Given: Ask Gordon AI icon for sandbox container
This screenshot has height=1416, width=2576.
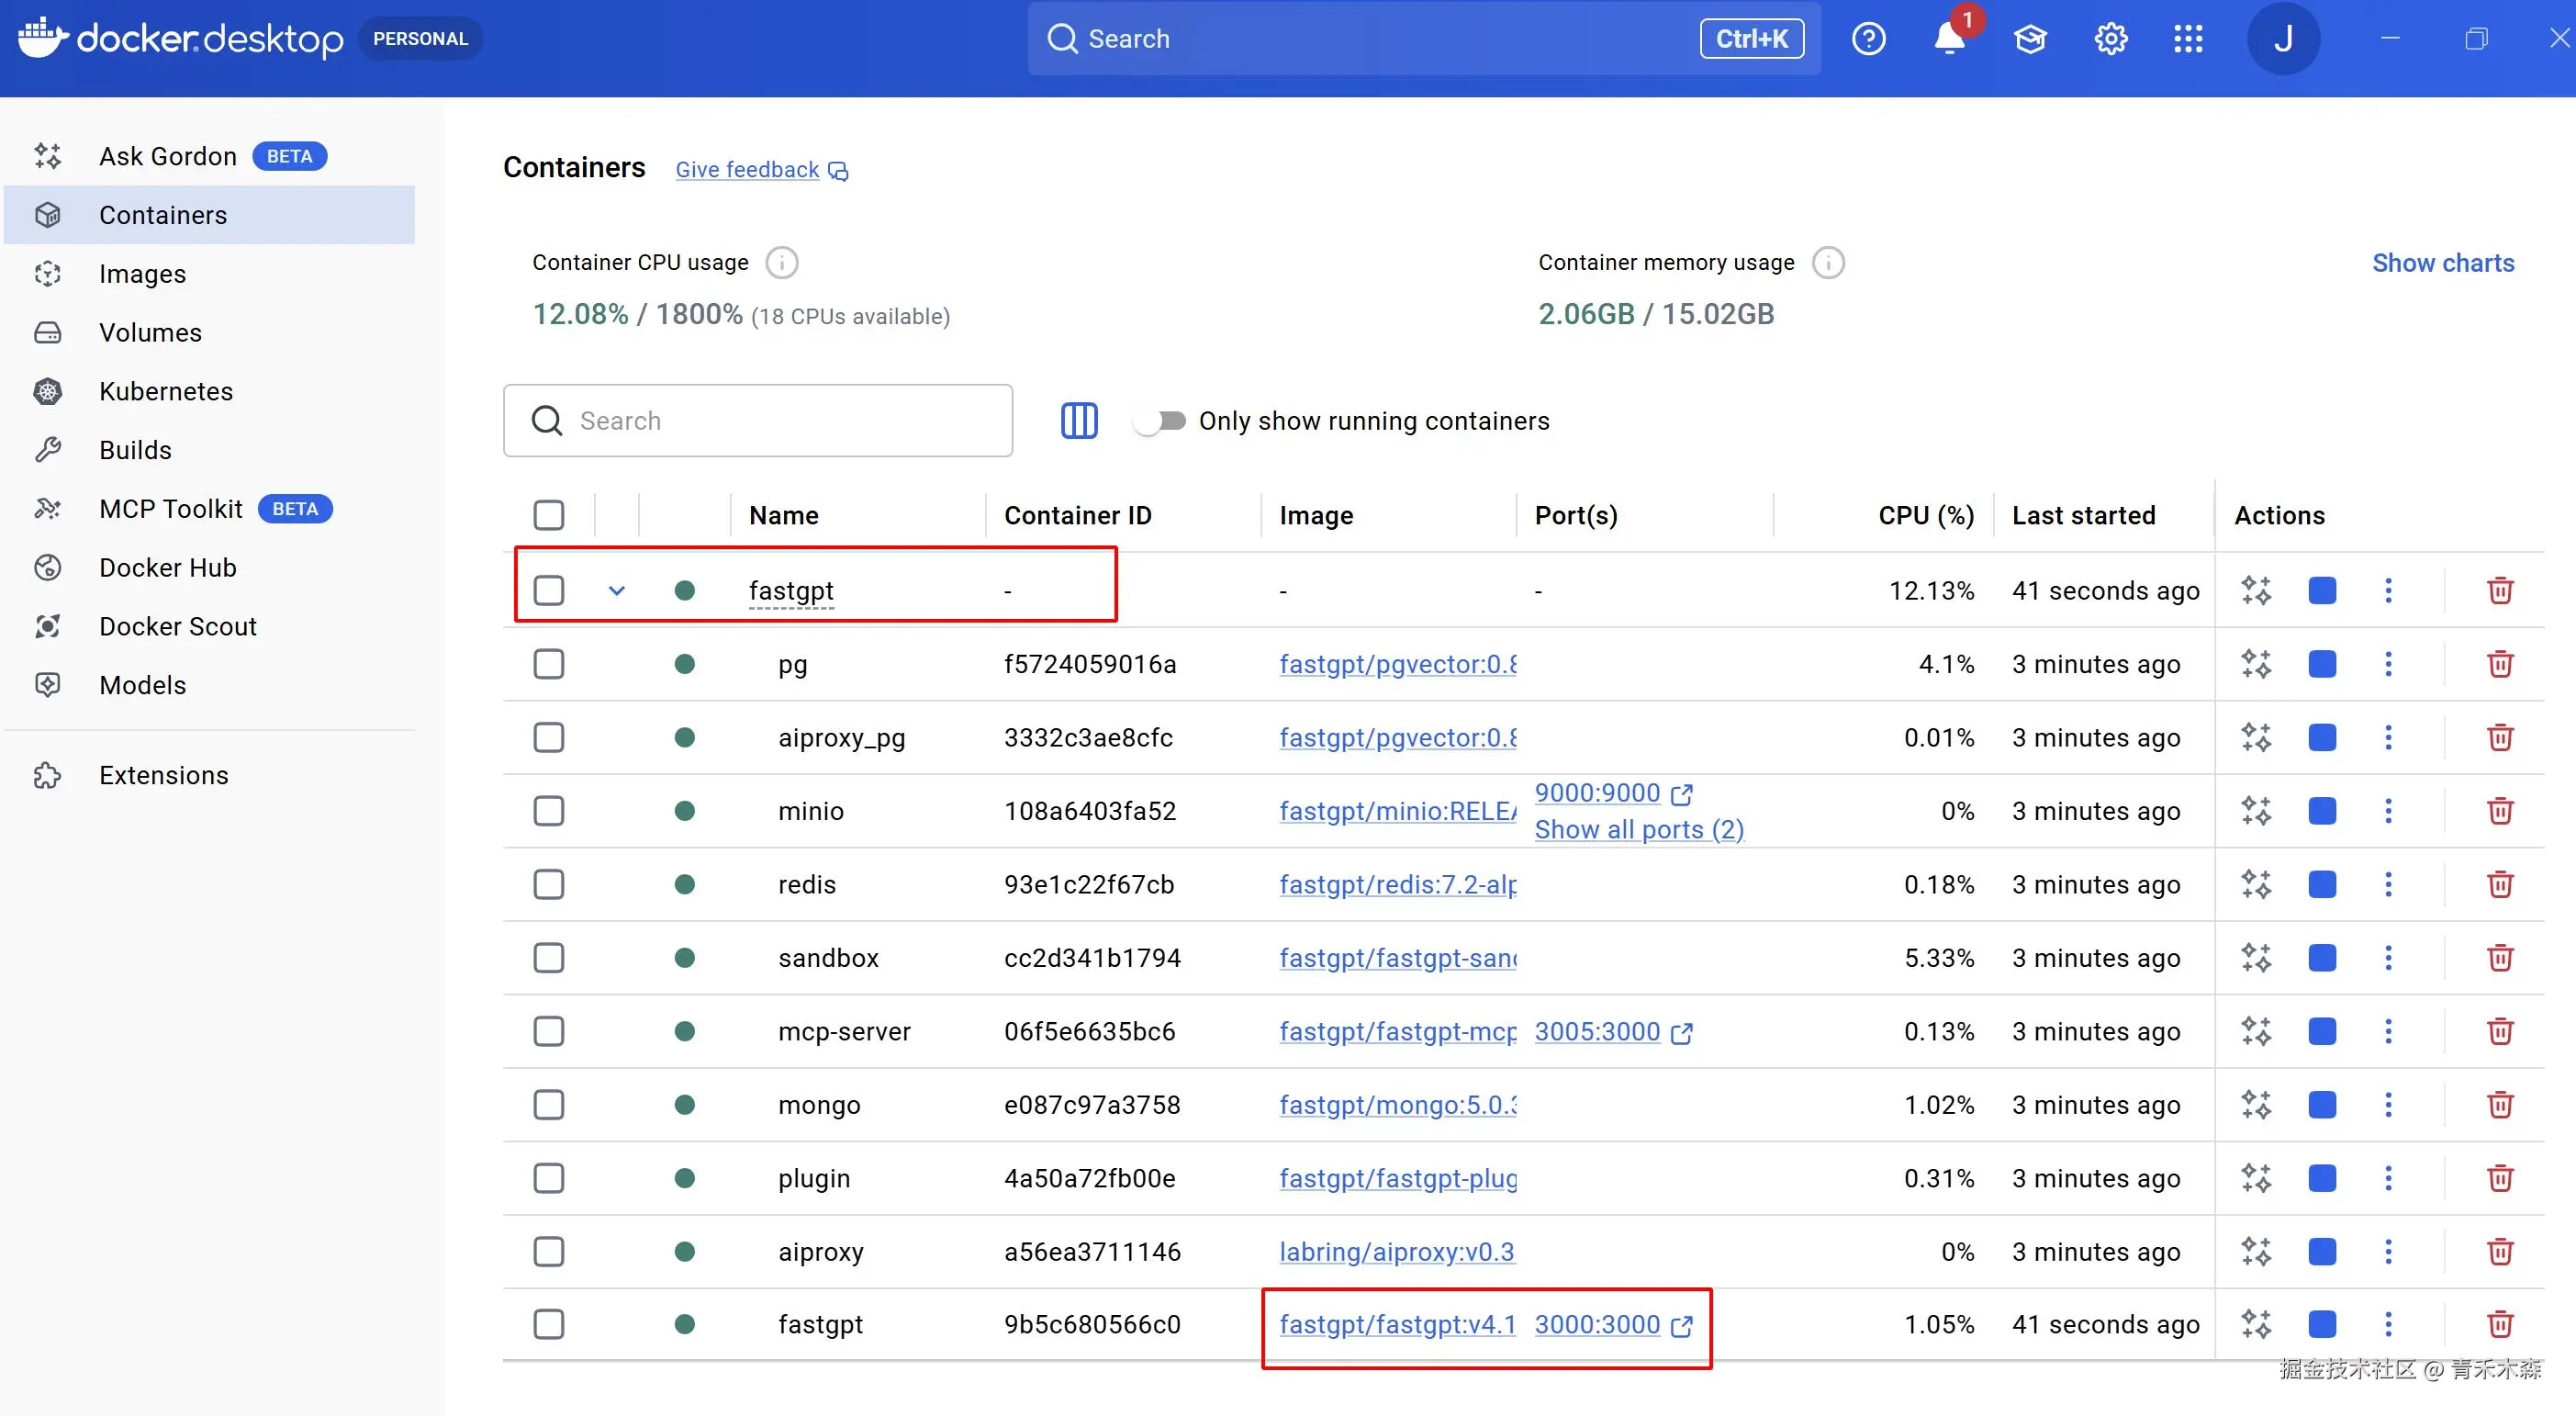Looking at the screenshot, I should (2256, 957).
